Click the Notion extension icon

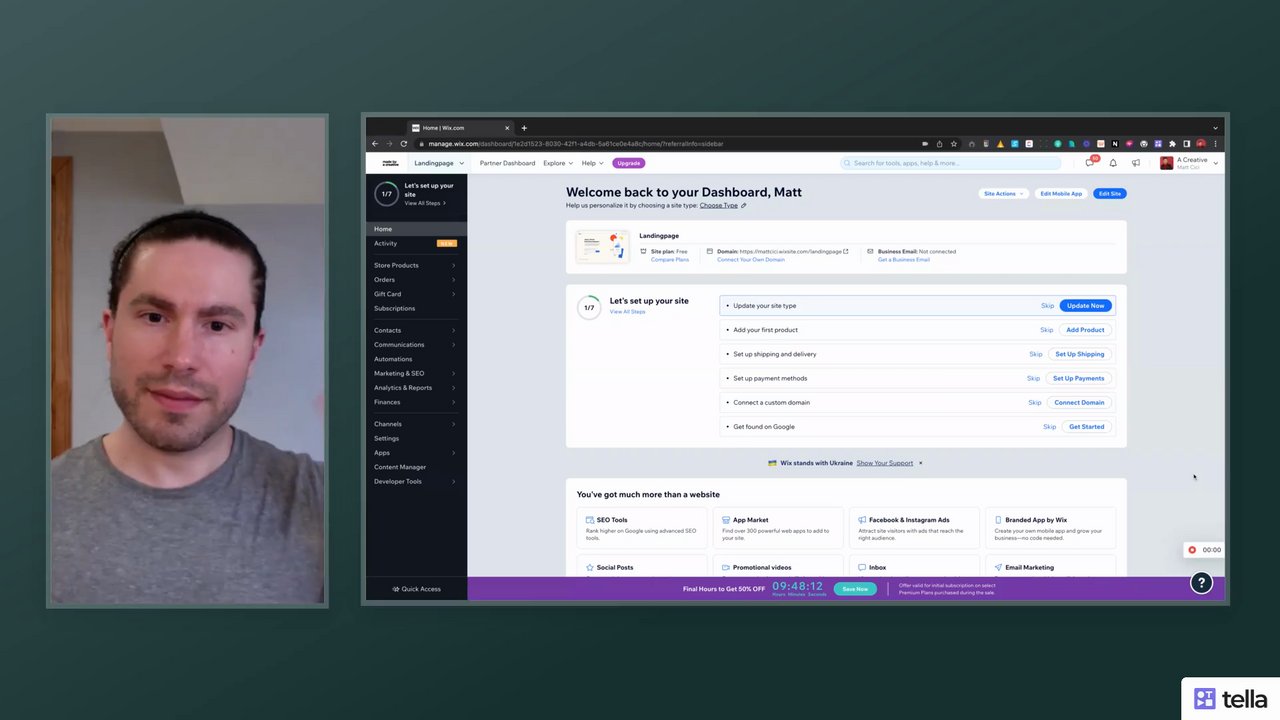1115,144
